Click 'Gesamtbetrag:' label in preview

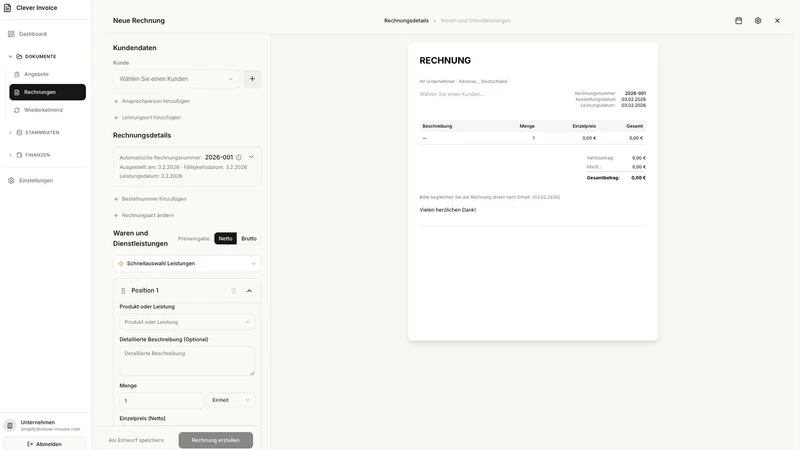click(603, 178)
